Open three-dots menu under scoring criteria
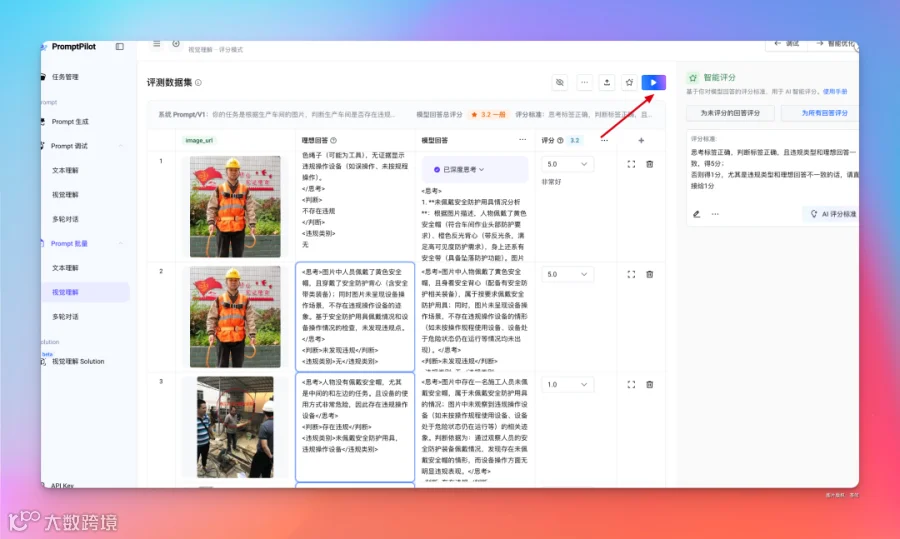Image resolution: width=900 pixels, height=539 pixels. [x=715, y=214]
